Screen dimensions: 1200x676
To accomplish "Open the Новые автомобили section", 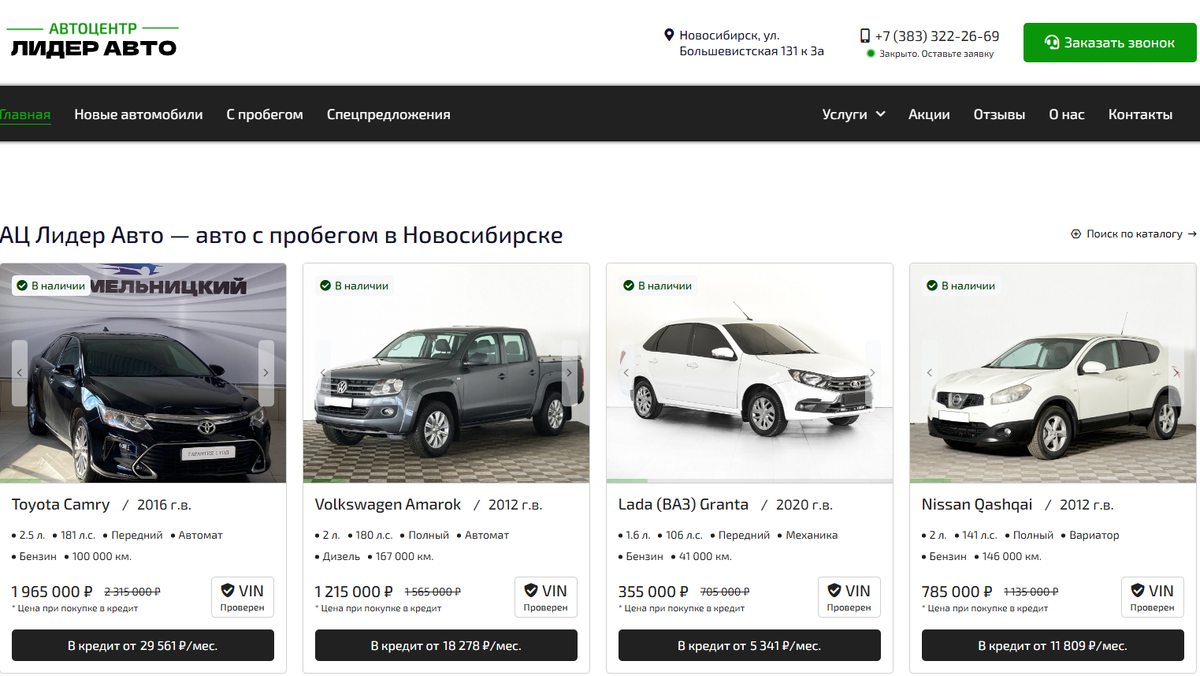I will [138, 114].
